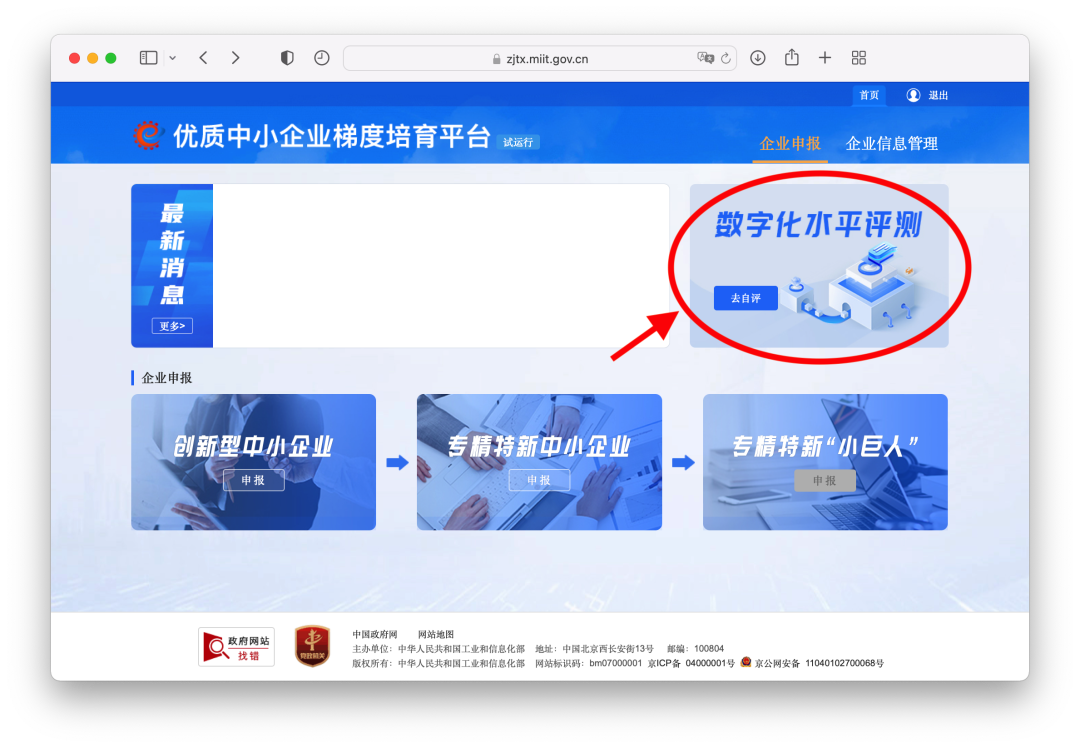Reload the page with the refresh icon
1080x748 pixels.
726,59
